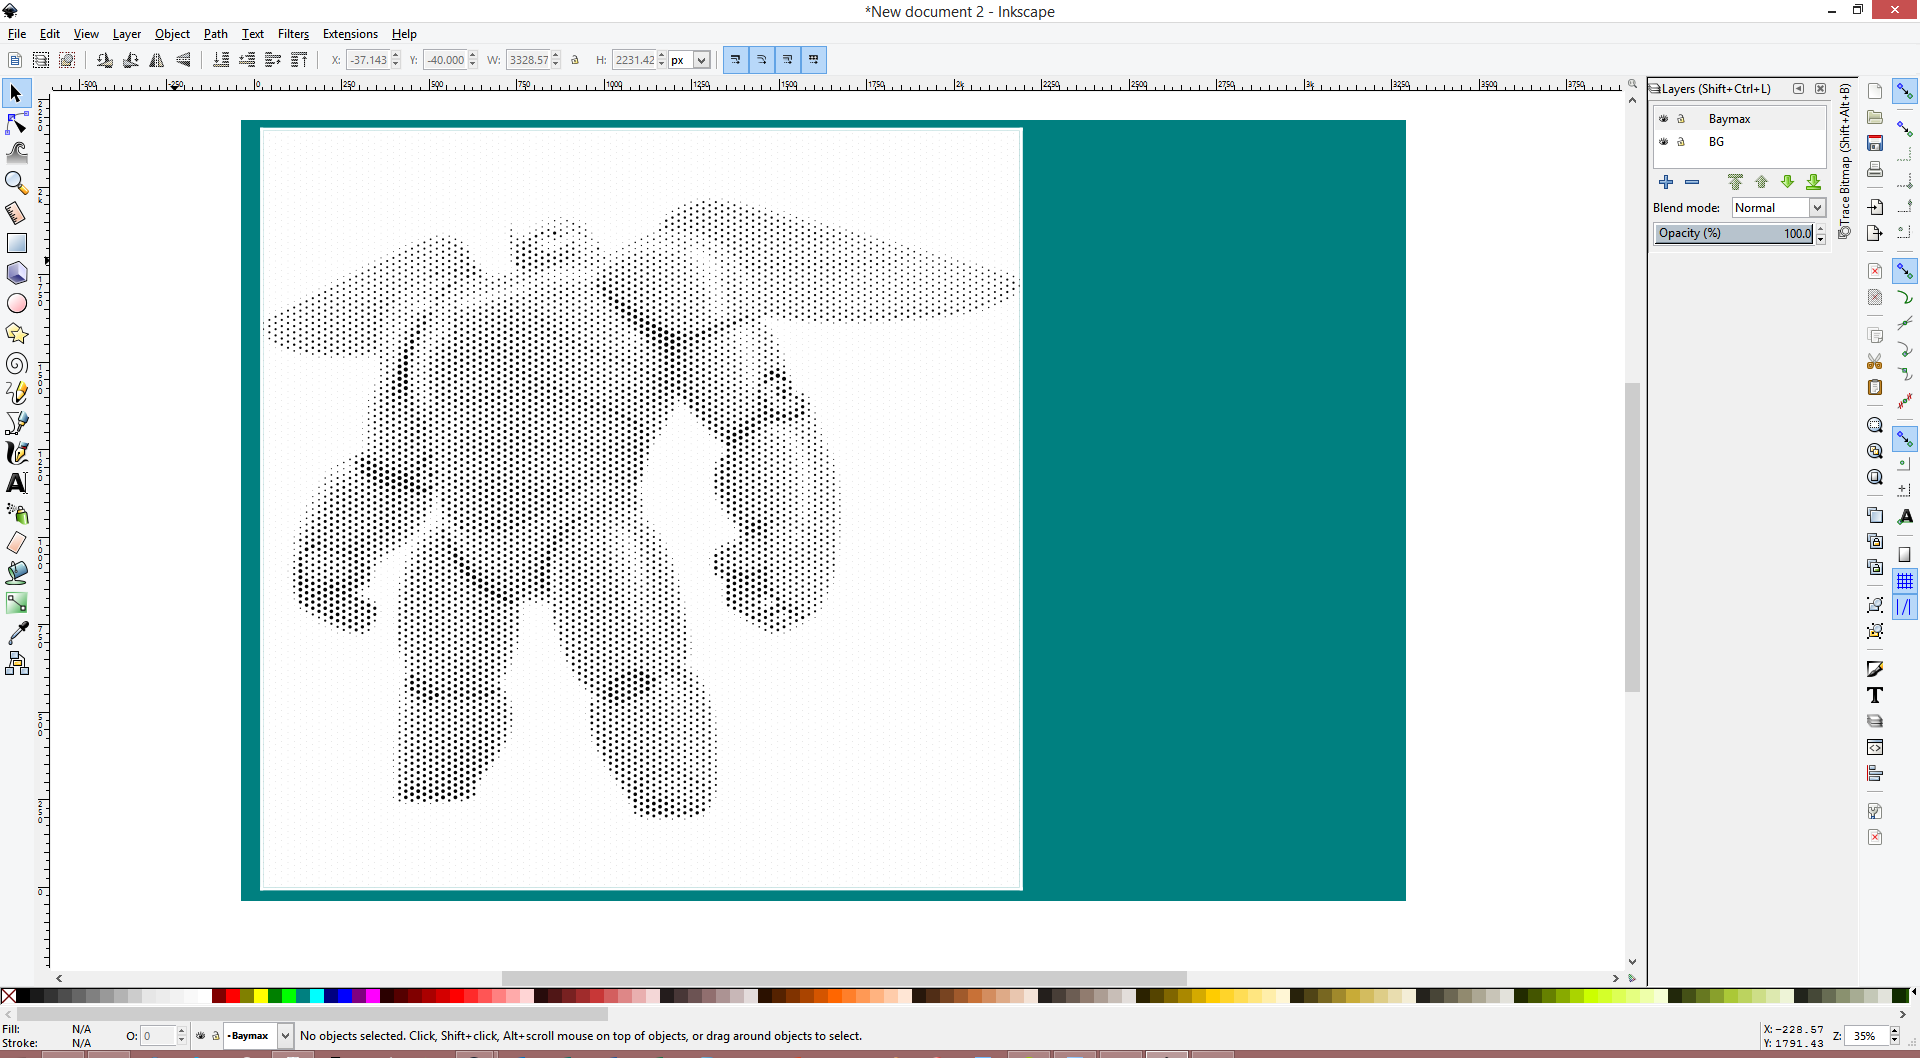This screenshot has width=1920, height=1058.
Task: Increase the X position stepper
Action: [396, 56]
